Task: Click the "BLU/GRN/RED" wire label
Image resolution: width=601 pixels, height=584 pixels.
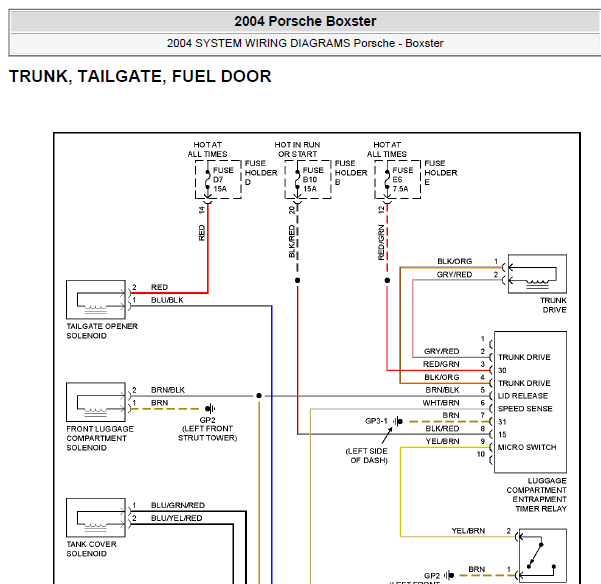Action: (x=178, y=505)
